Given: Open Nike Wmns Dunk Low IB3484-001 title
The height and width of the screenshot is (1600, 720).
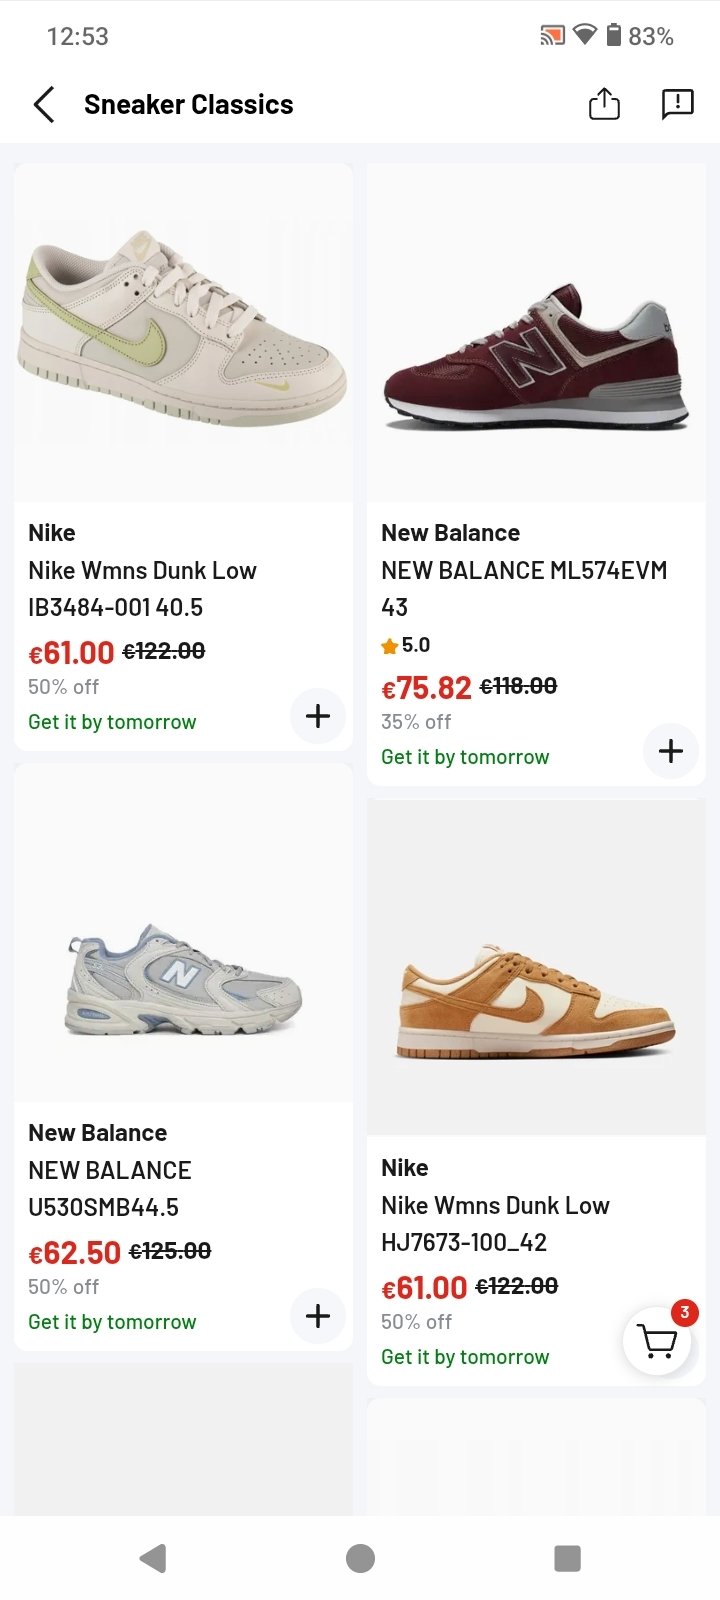Looking at the screenshot, I should [x=142, y=589].
